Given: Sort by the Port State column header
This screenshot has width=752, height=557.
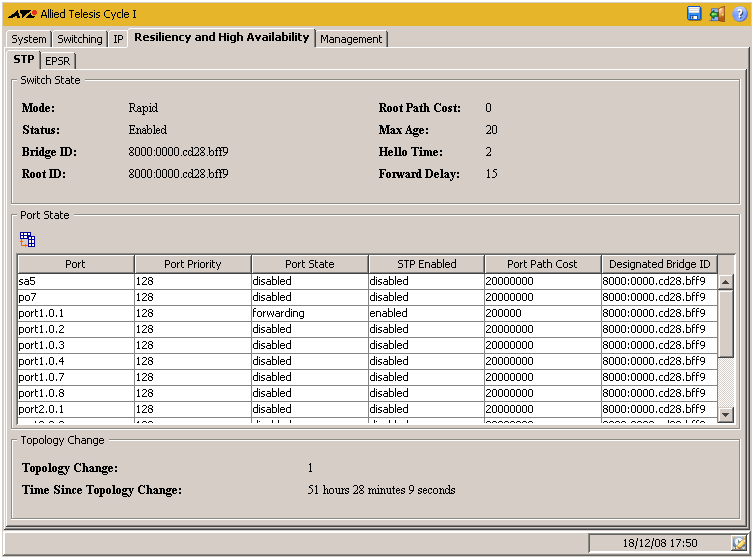Looking at the screenshot, I should (309, 264).
